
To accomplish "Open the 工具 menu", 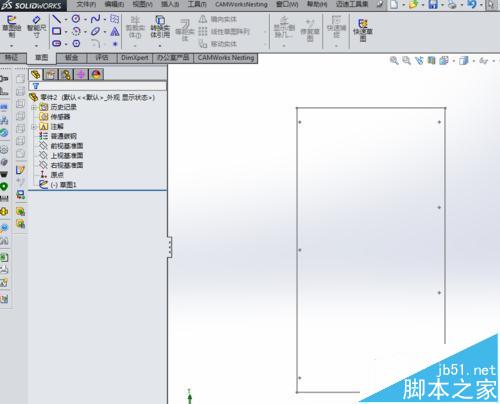I will [x=197, y=4].
